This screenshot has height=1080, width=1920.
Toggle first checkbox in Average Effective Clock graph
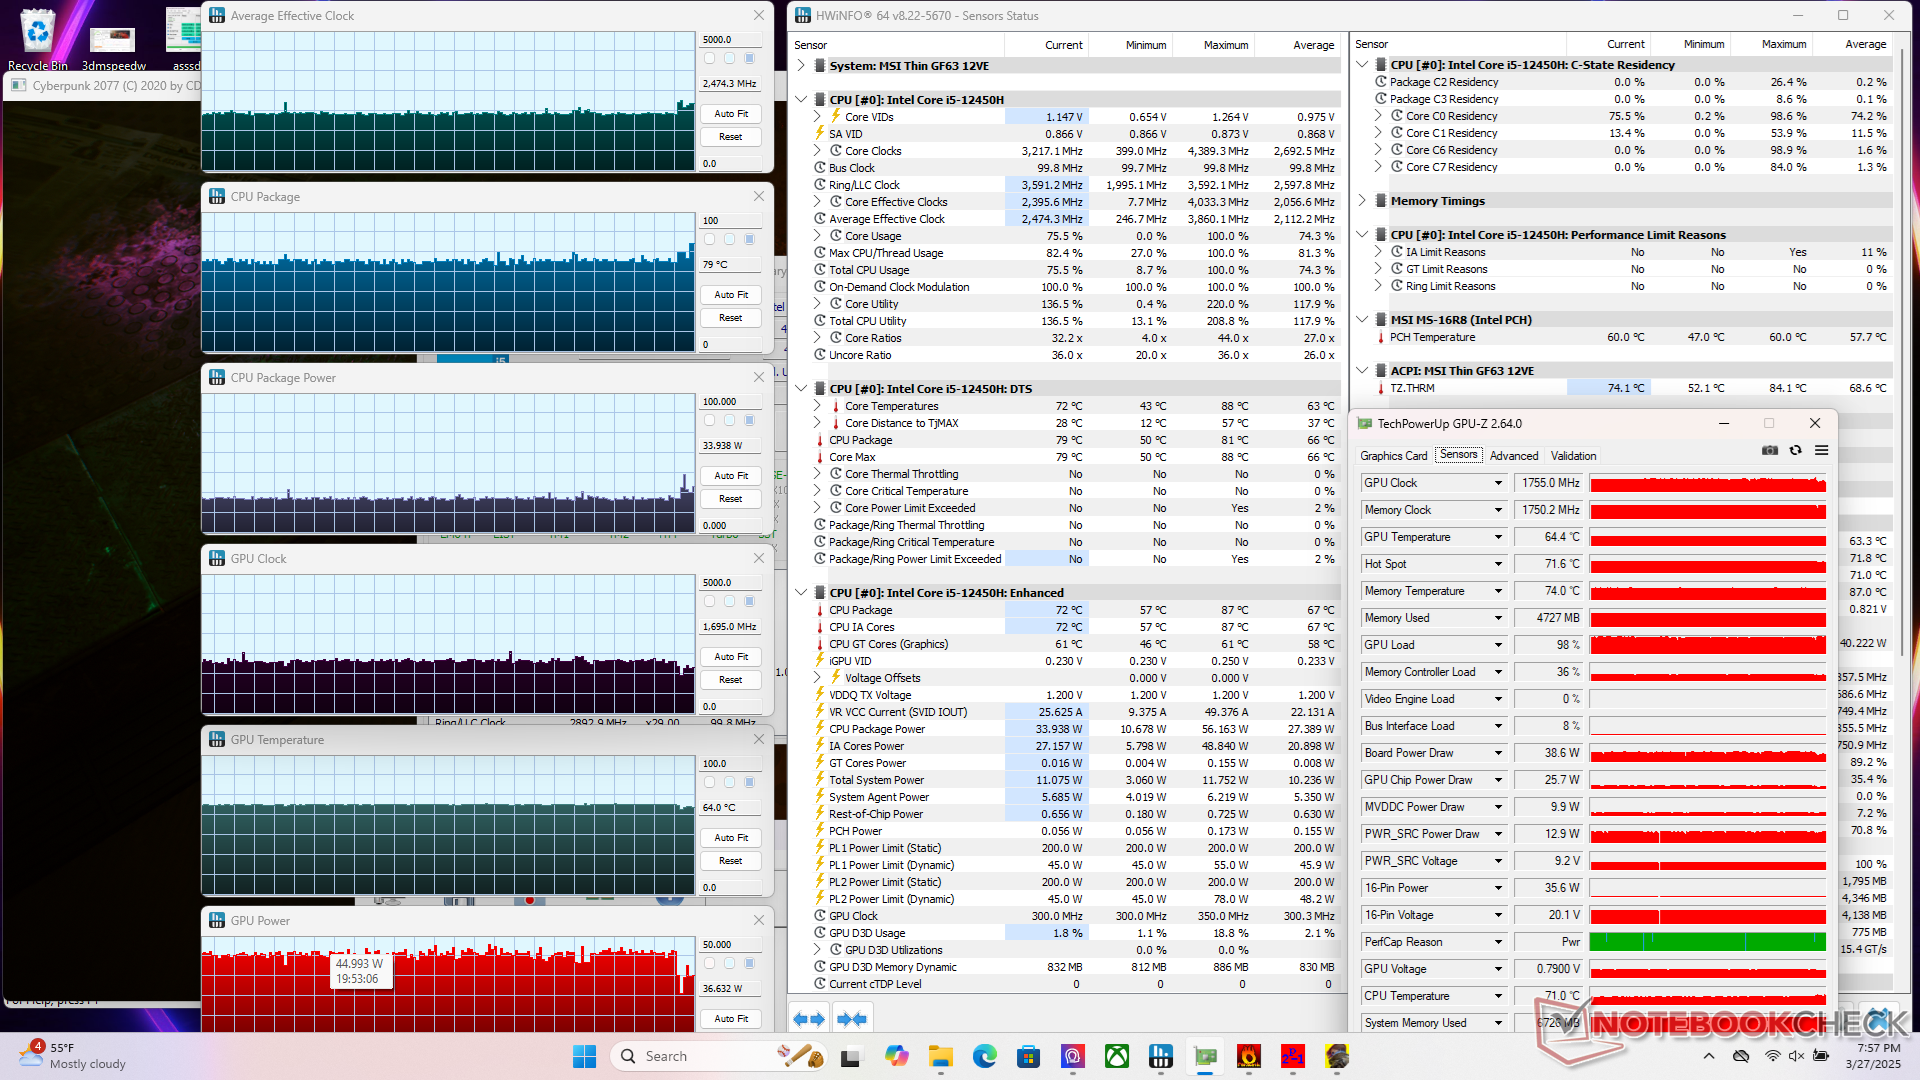coord(709,58)
